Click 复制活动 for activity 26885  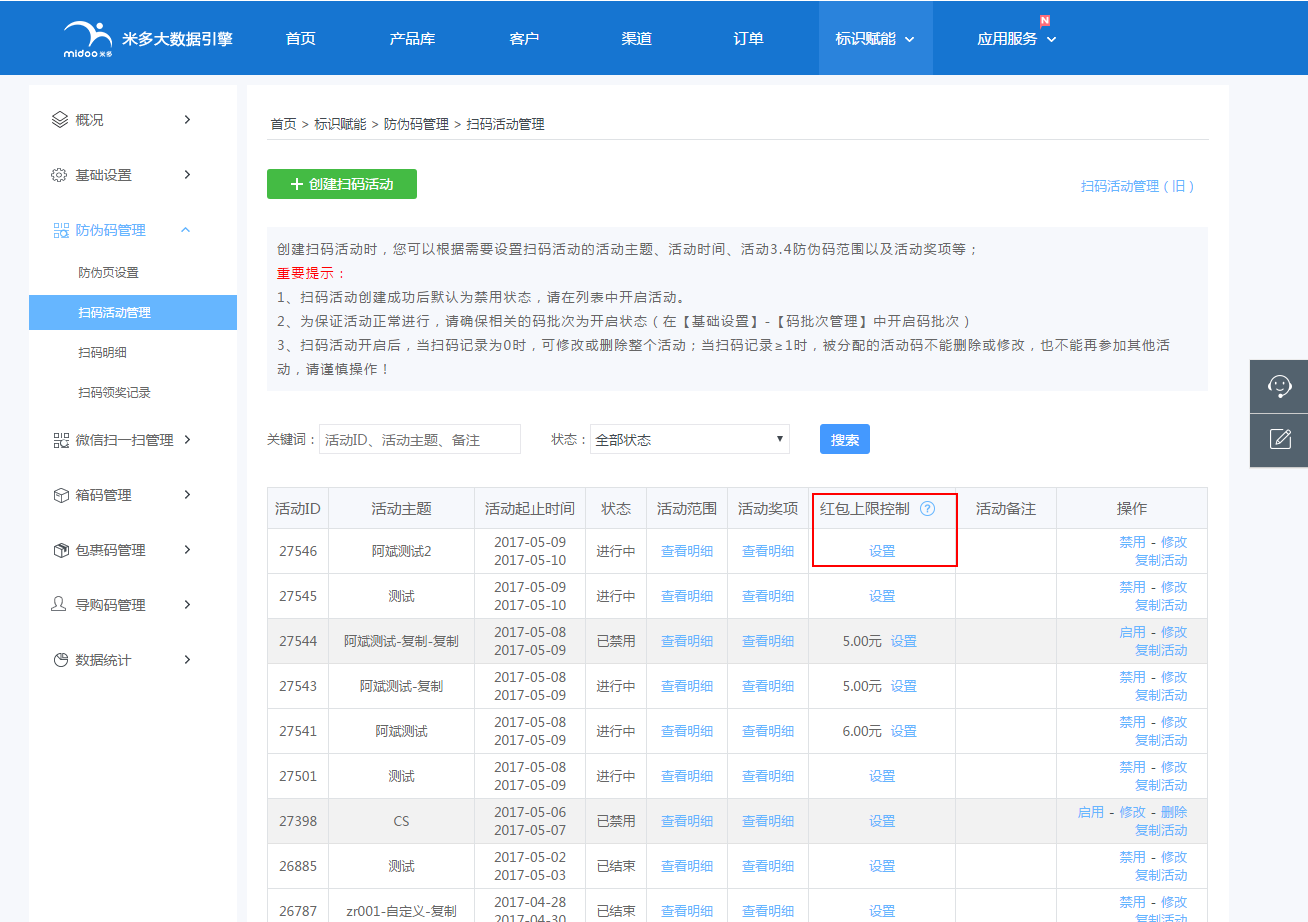[1161, 875]
